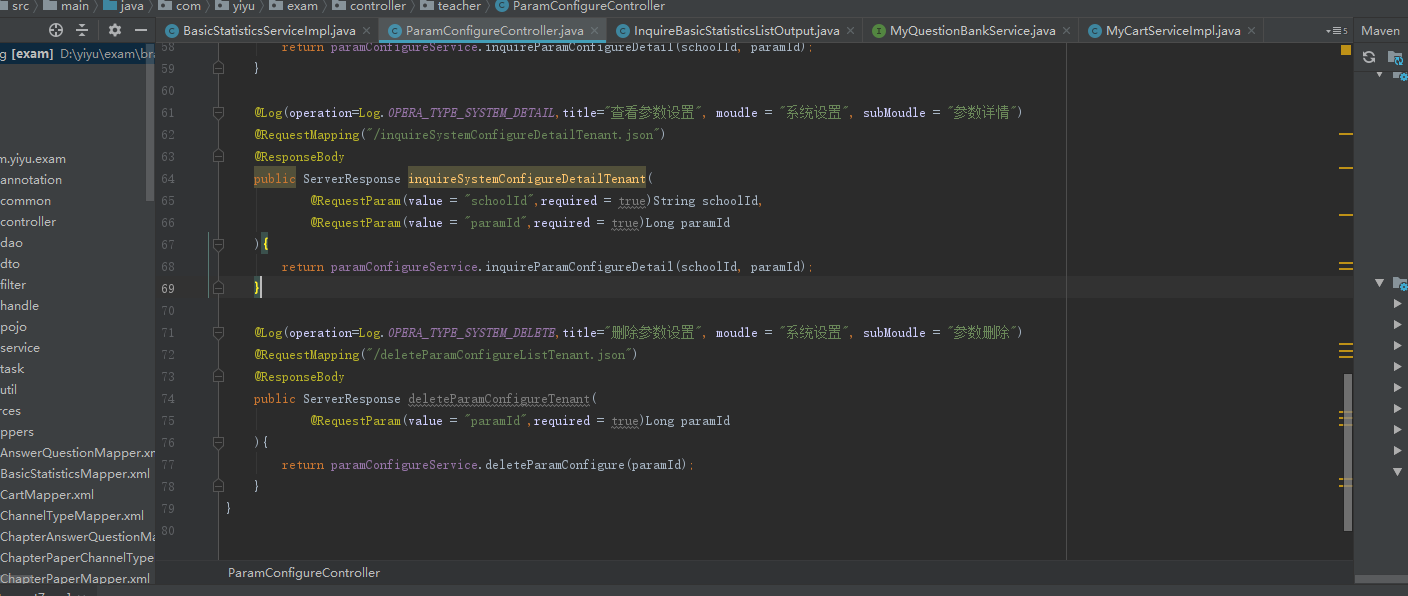Switch to MyQuestionBankService.java tab

(x=972, y=31)
